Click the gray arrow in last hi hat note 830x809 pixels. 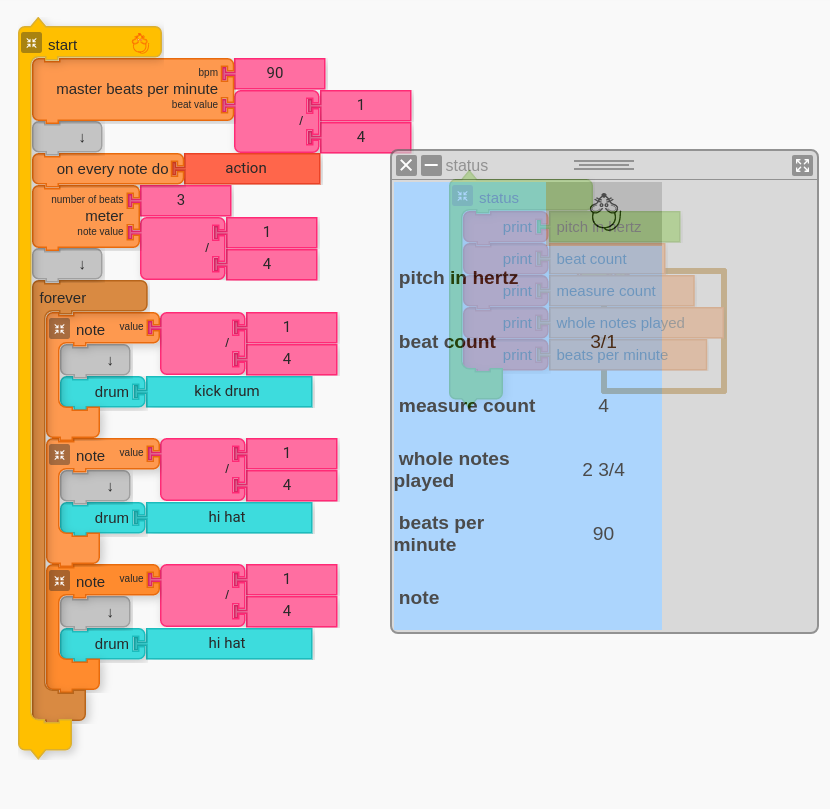(95, 612)
